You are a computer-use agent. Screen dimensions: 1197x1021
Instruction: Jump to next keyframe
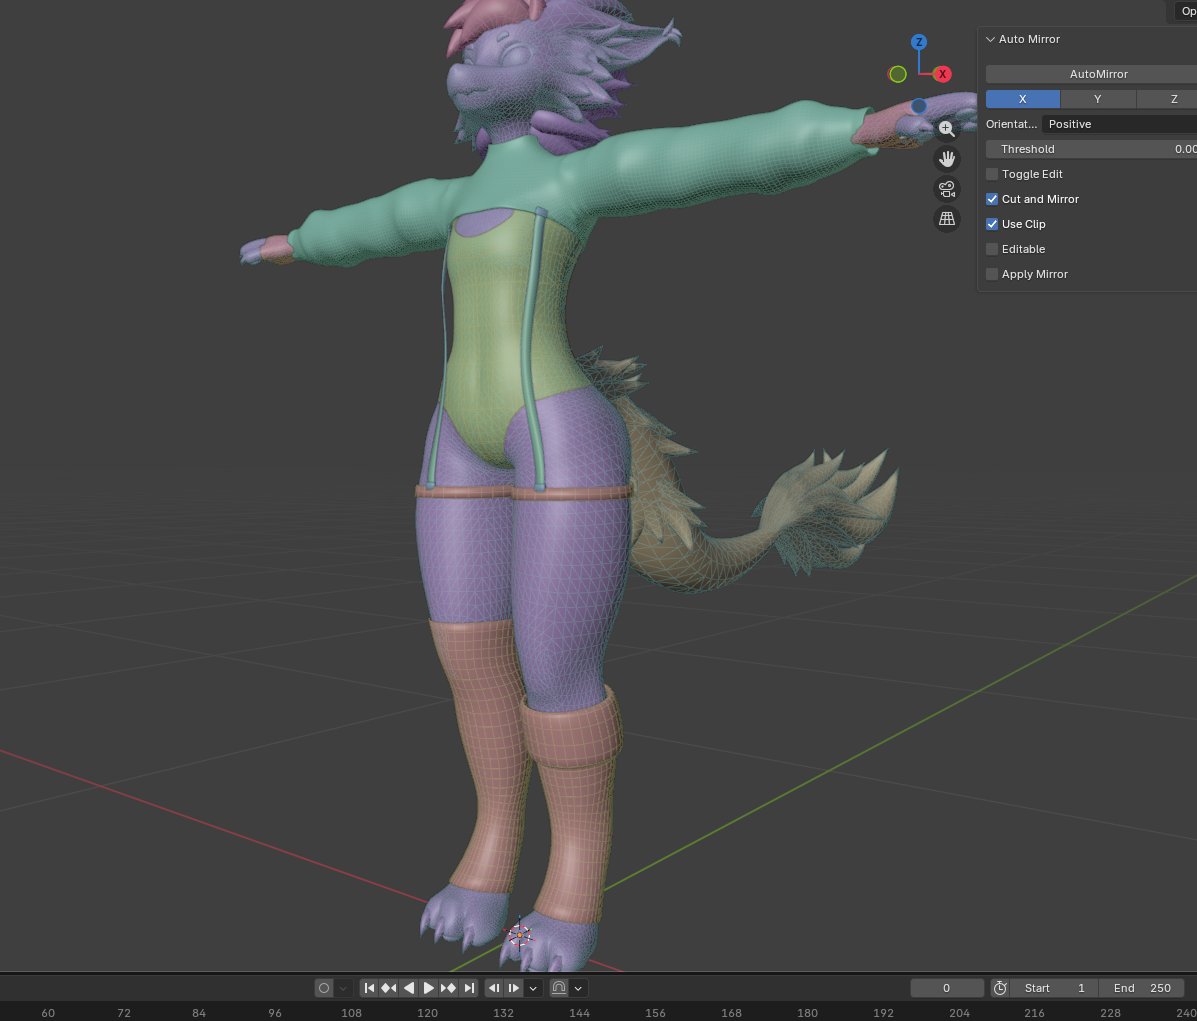click(448, 988)
